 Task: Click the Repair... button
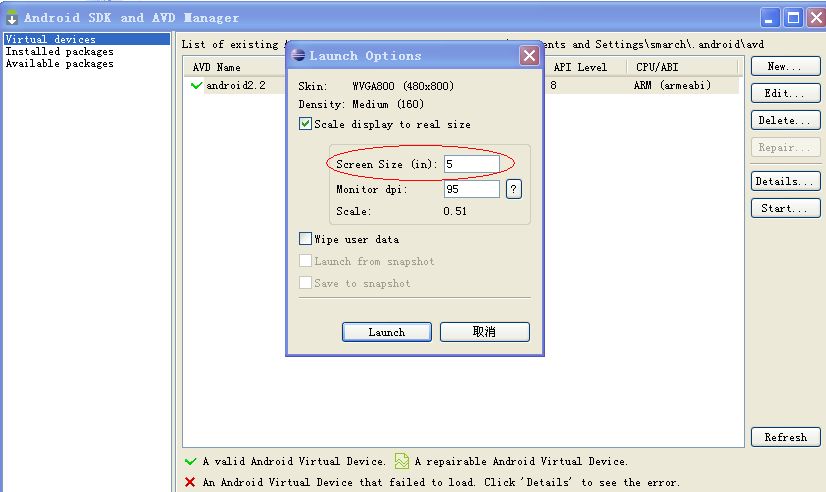tap(785, 147)
